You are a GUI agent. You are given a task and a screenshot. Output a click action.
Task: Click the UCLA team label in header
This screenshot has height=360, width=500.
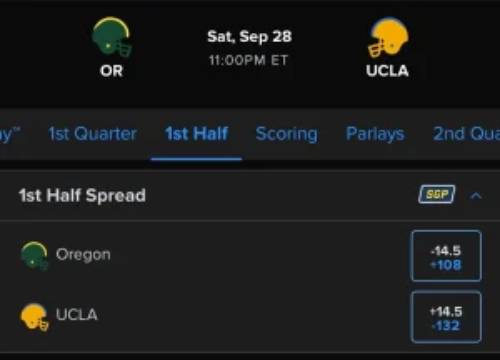(387, 71)
